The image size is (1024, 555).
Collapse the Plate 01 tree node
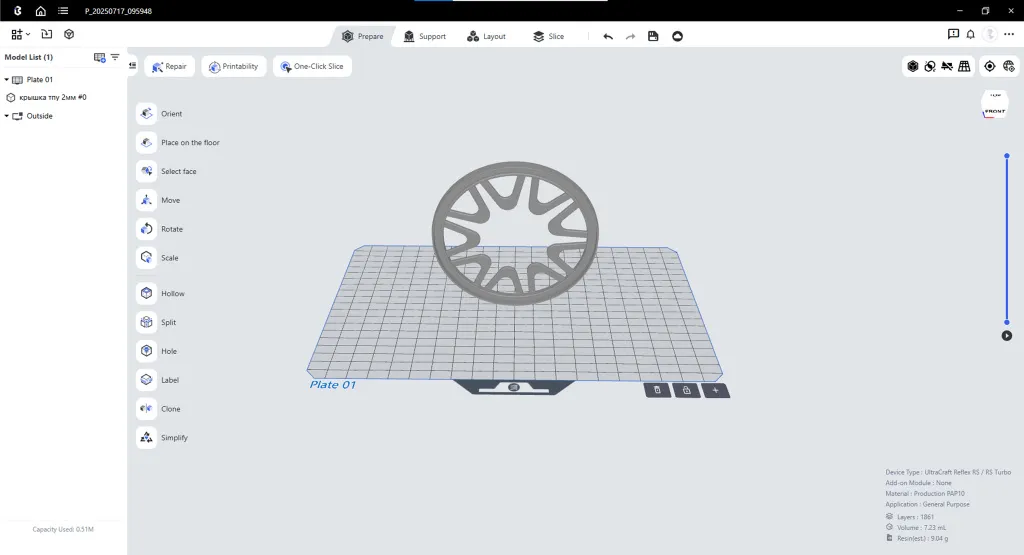7,79
